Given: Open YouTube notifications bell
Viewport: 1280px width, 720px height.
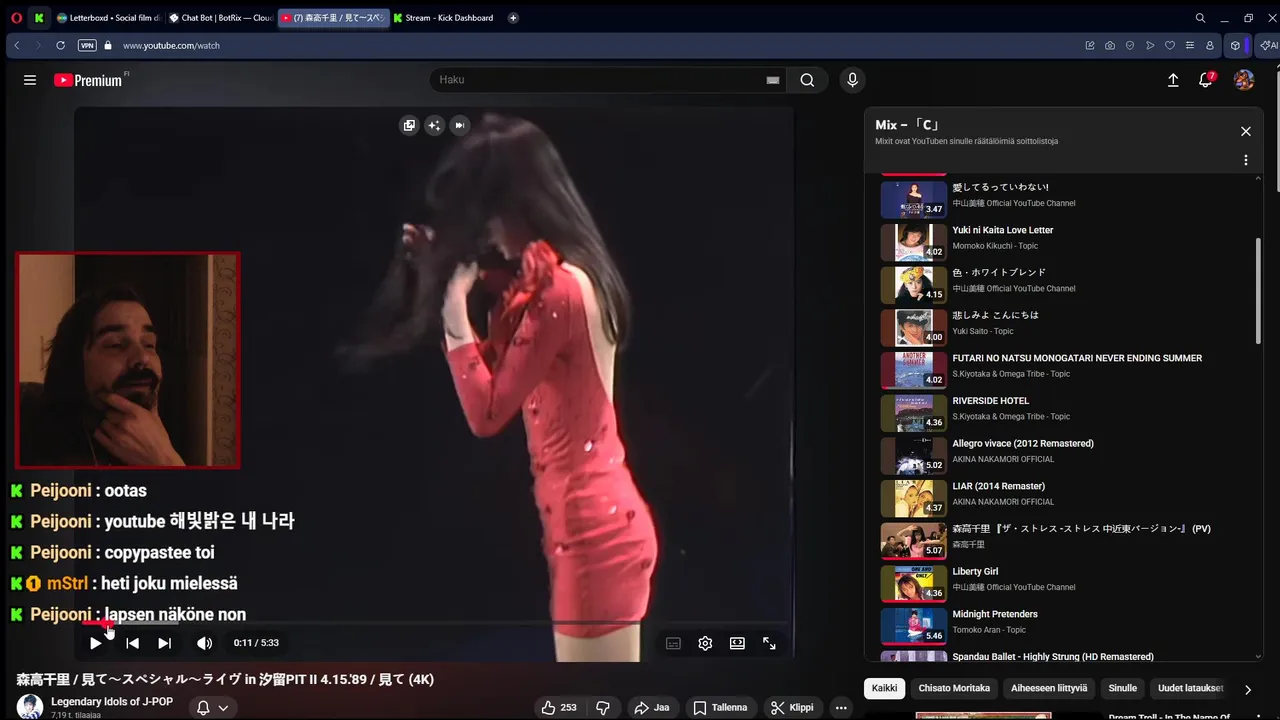Looking at the screenshot, I should (1206, 80).
